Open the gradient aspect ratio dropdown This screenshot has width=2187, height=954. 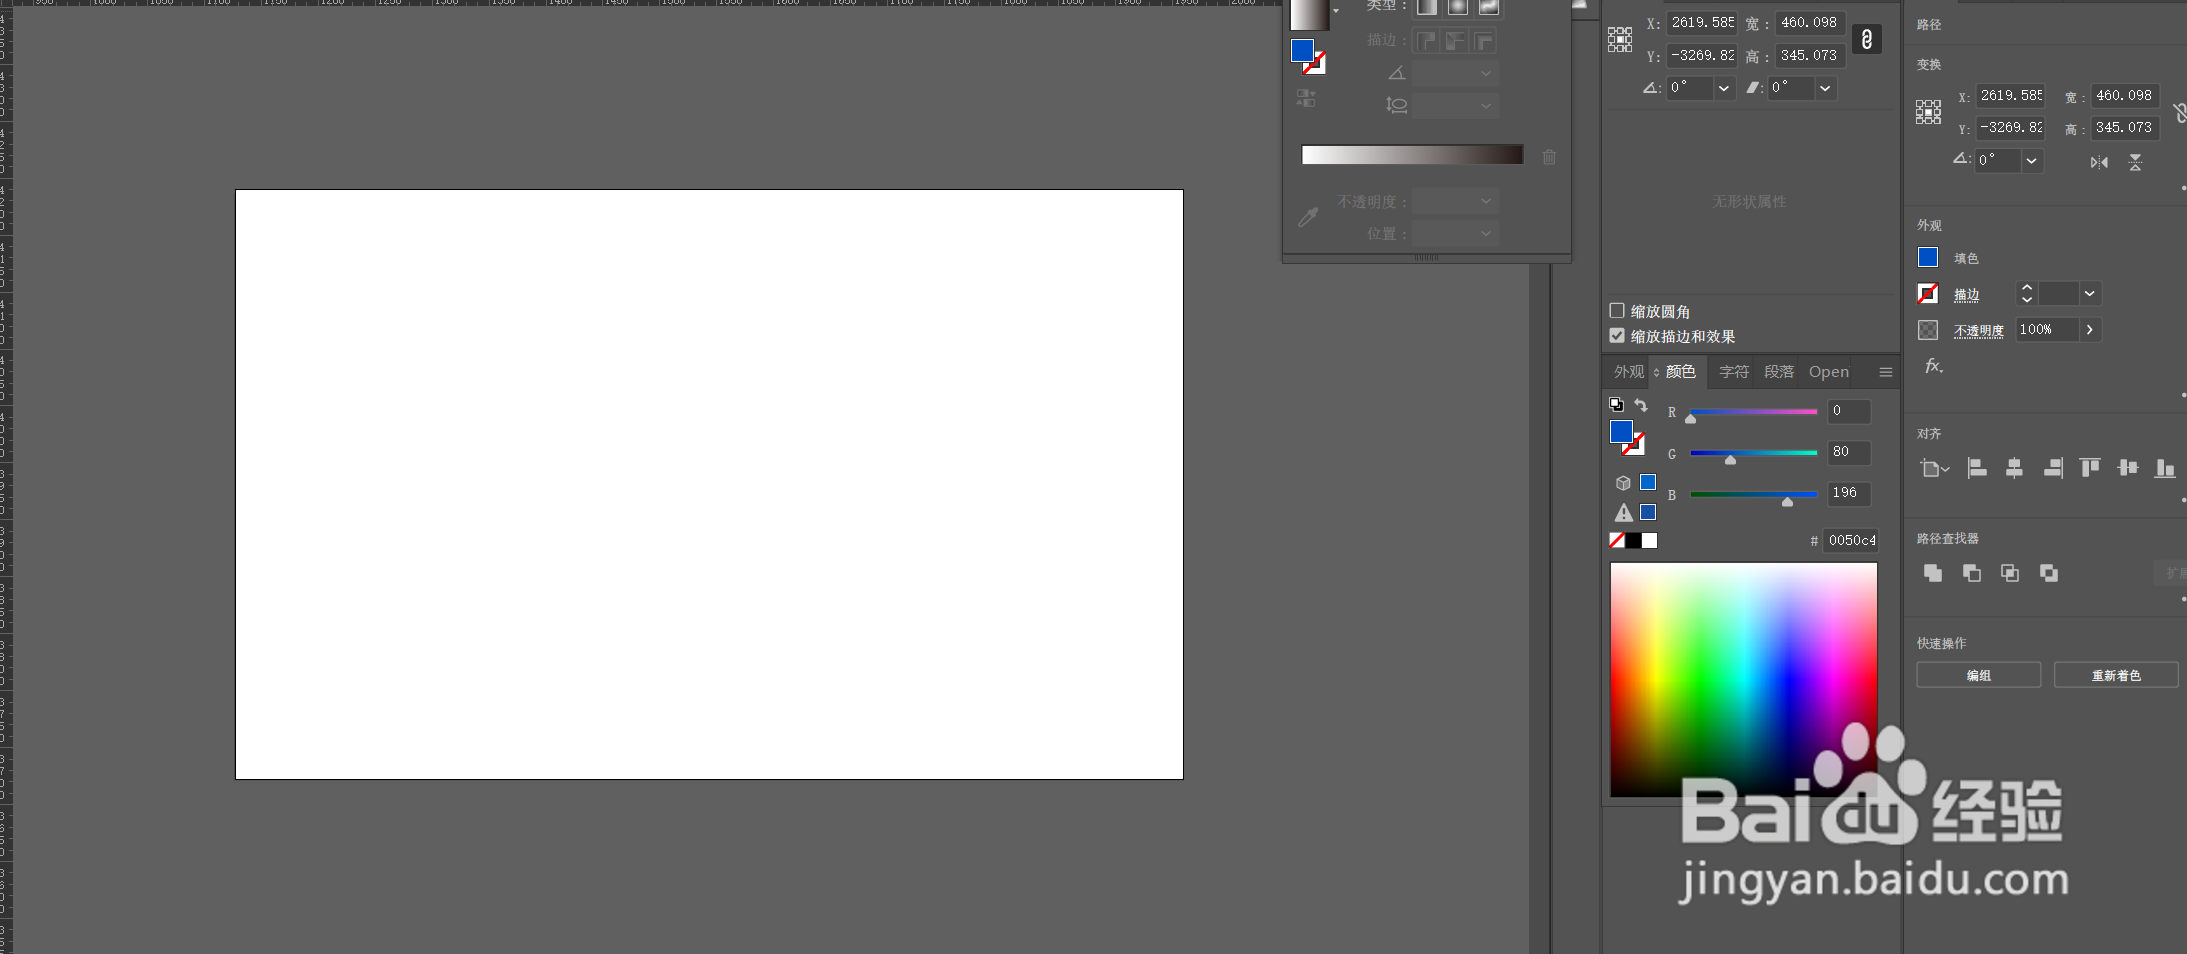pos(1486,105)
